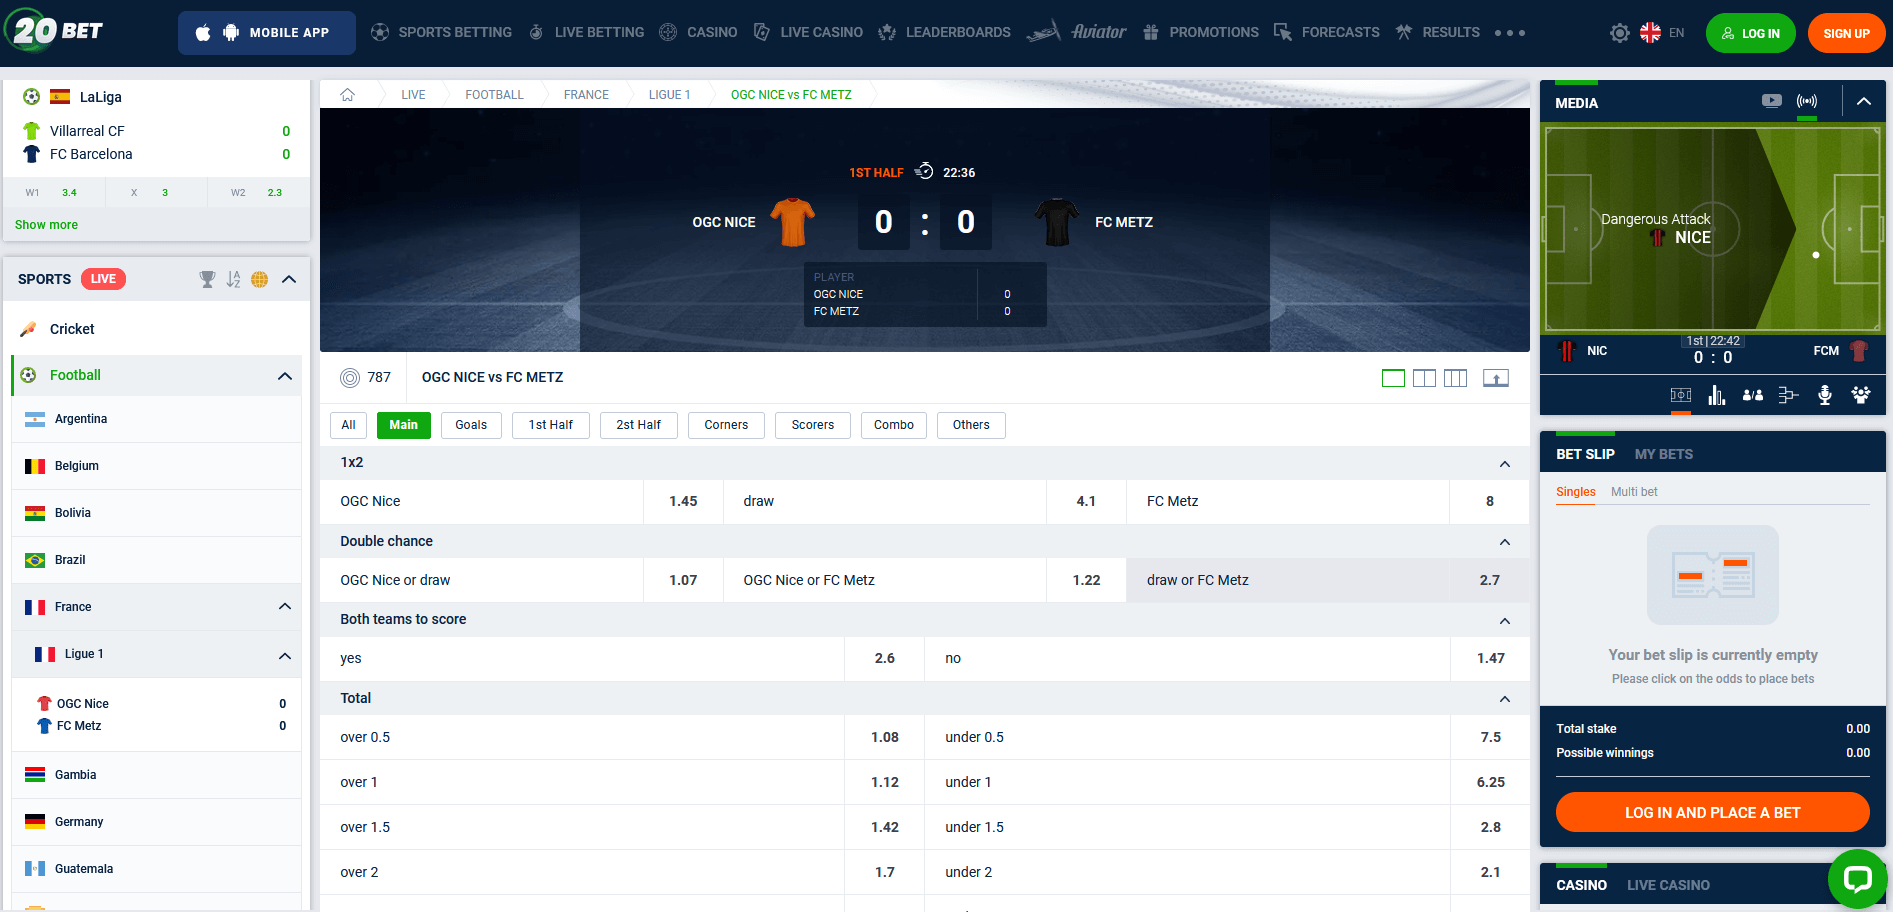Screen dimensions: 1893x912
Task: Select two column market layout
Action: (1424, 378)
